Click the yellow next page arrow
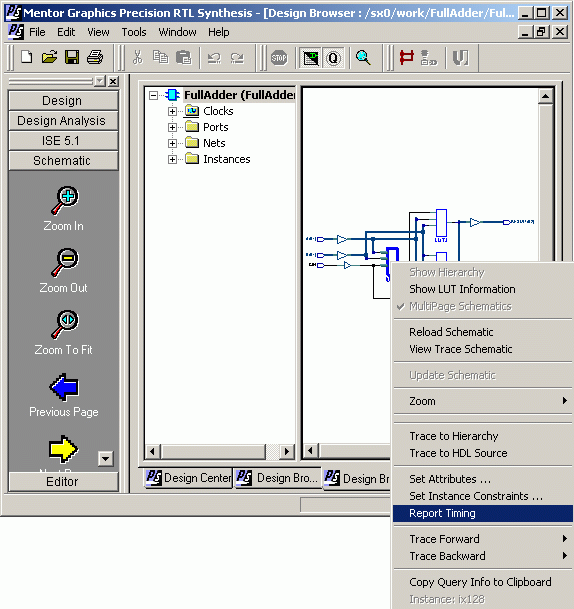 pos(64,449)
